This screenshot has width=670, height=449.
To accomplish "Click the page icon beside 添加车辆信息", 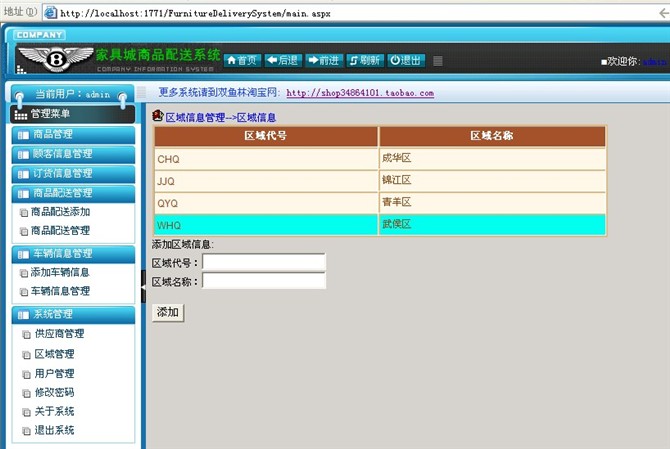I will pos(24,273).
